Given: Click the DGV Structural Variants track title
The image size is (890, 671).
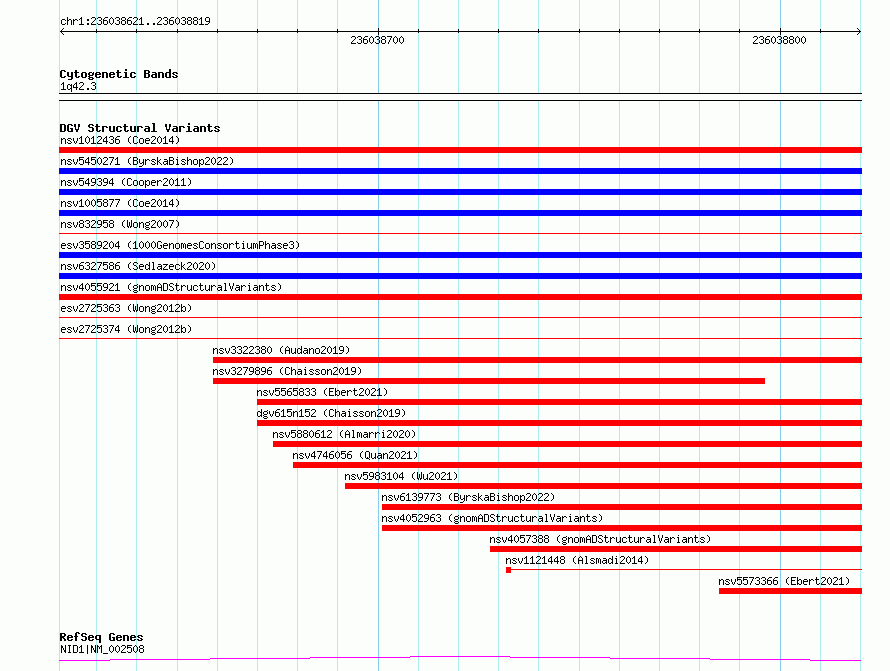Looking at the screenshot, I should (x=140, y=128).
